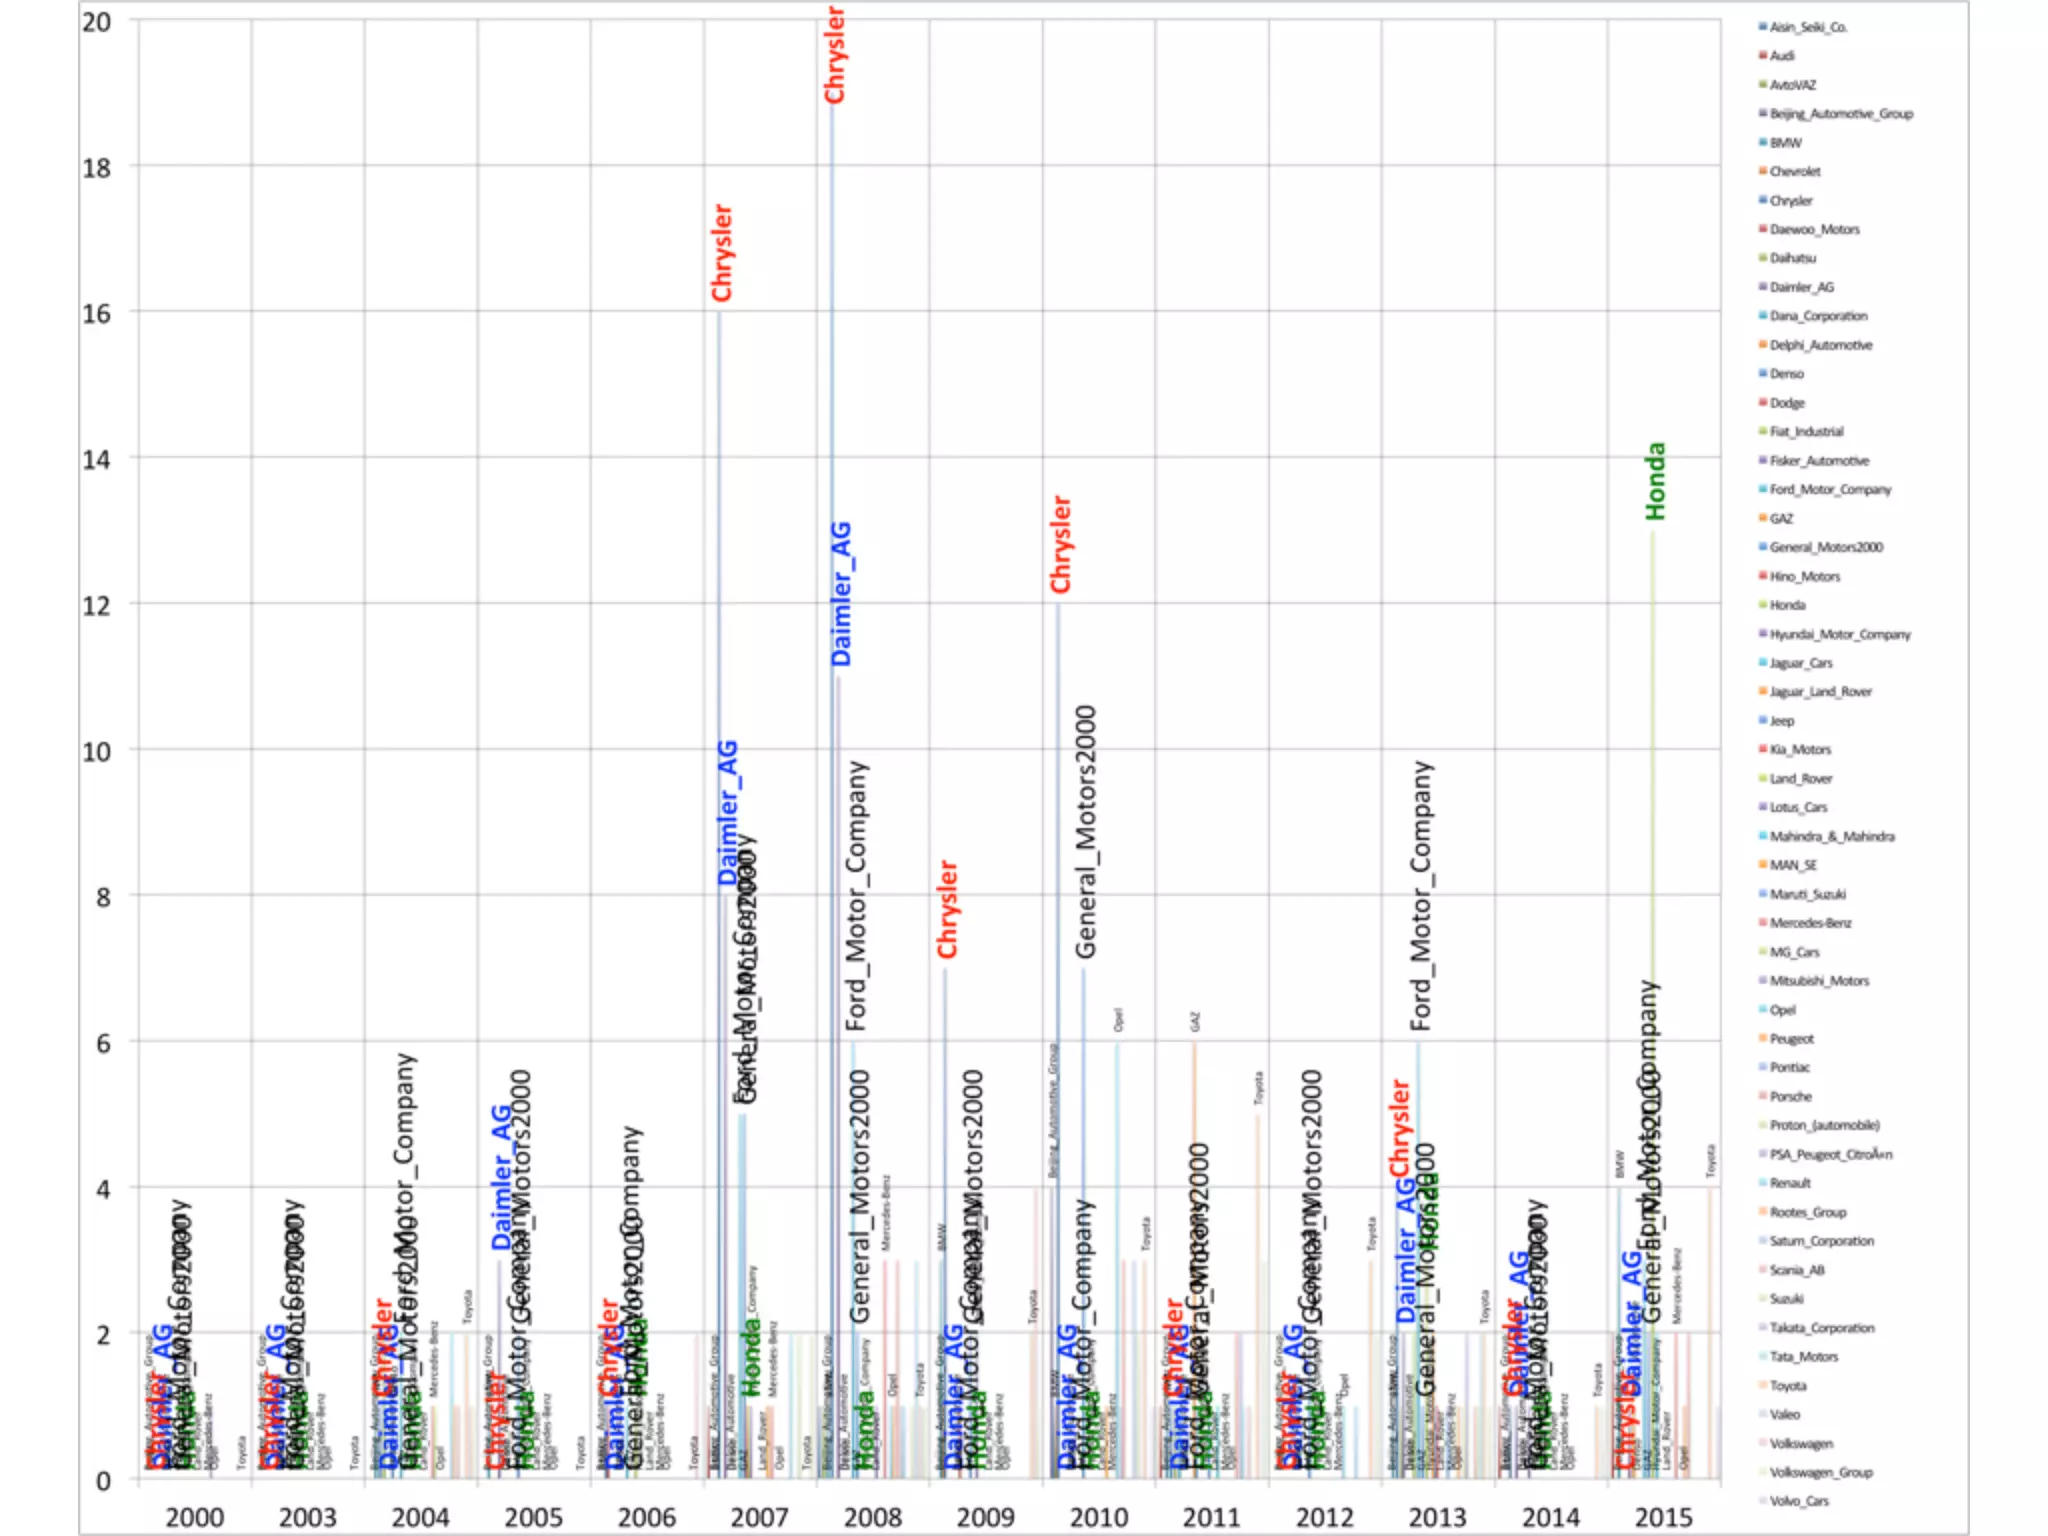The image size is (2048, 1536).
Task: Select the y-axis value 20
Action: (x=97, y=22)
